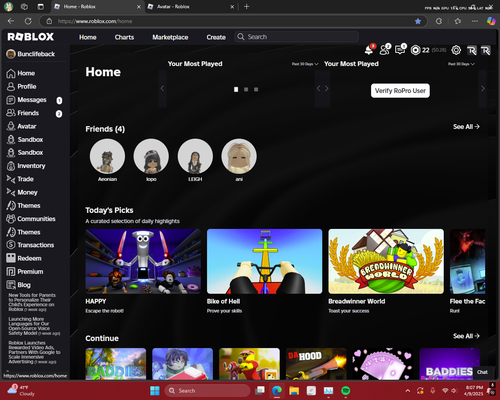Screen dimensions: 500x400
Task: Select the first carousel dot in Most Played
Action: pyautogui.click(x=236, y=89)
